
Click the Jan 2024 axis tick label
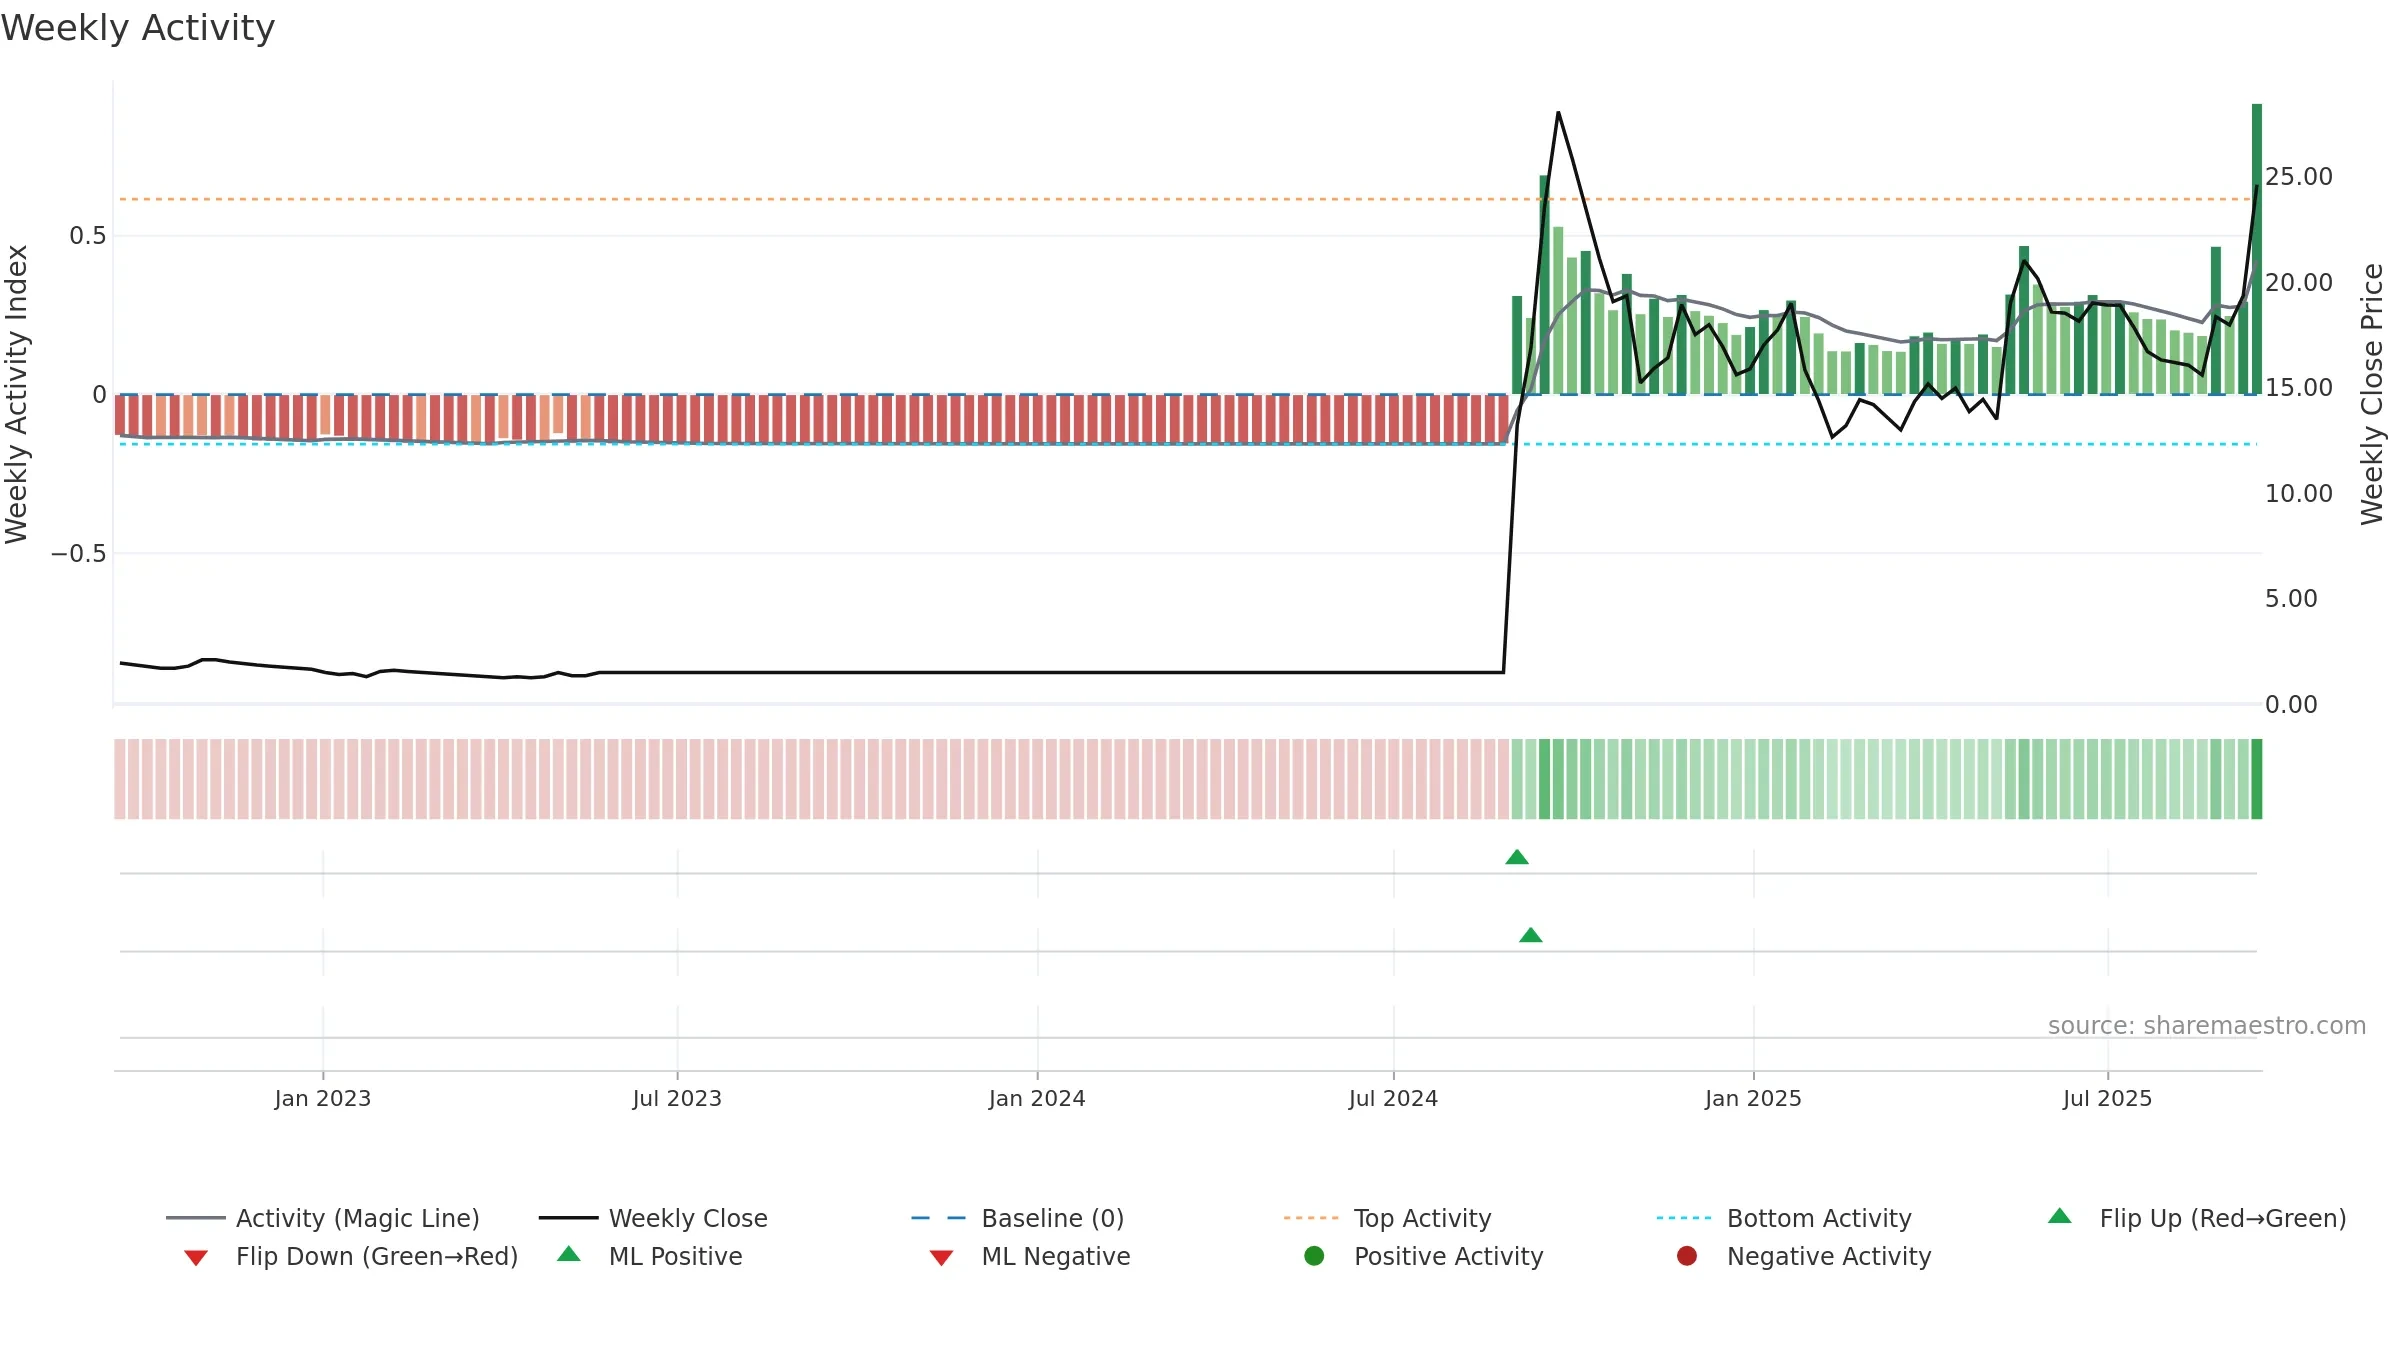pos(1037,1098)
